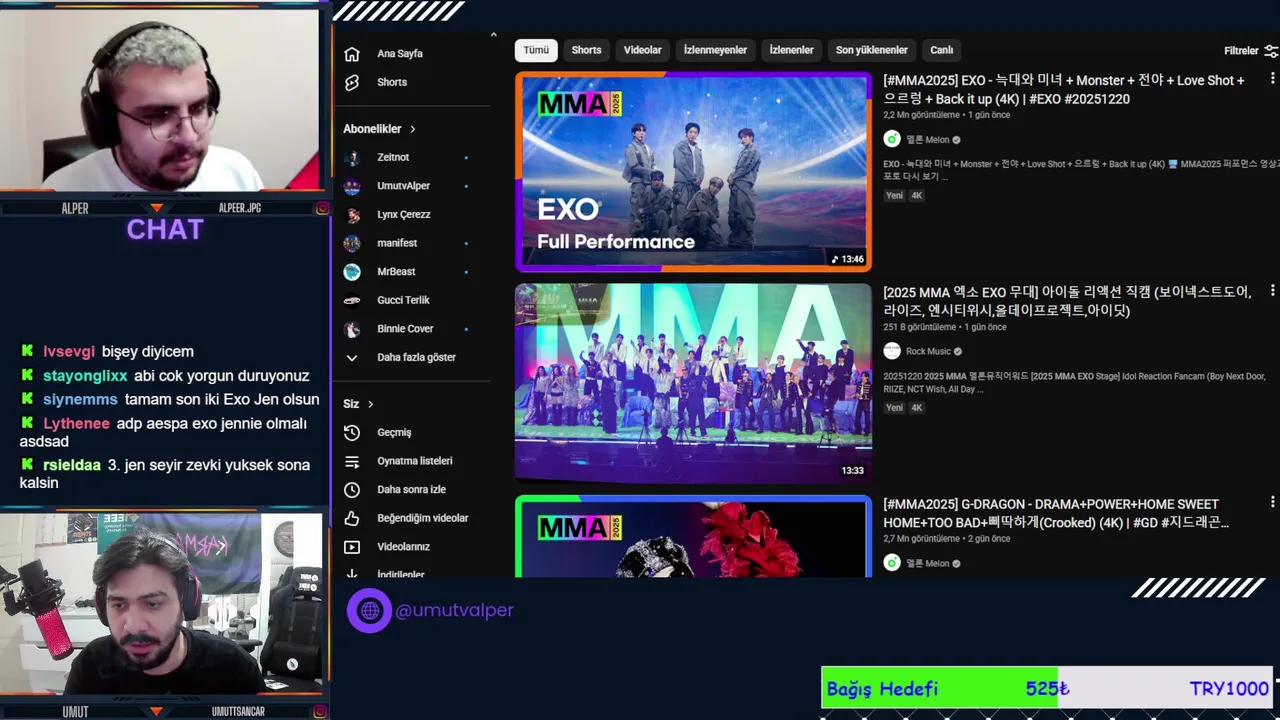Open G-DRAGON MMA2025 video title link
The image size is (1280, 720).
[x=1056, y=513]
